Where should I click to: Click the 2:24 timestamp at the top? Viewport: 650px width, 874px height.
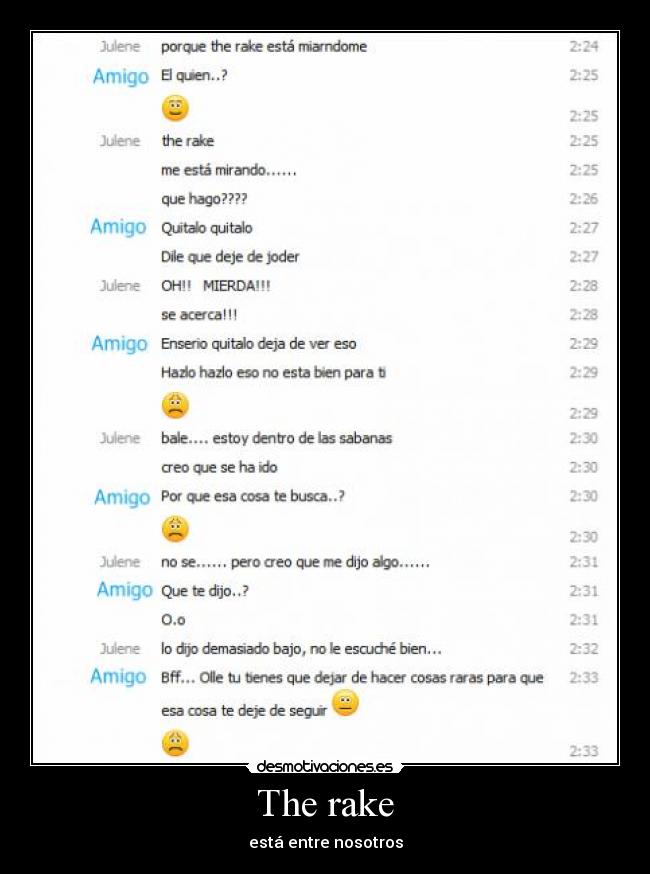tap(584, 46)
